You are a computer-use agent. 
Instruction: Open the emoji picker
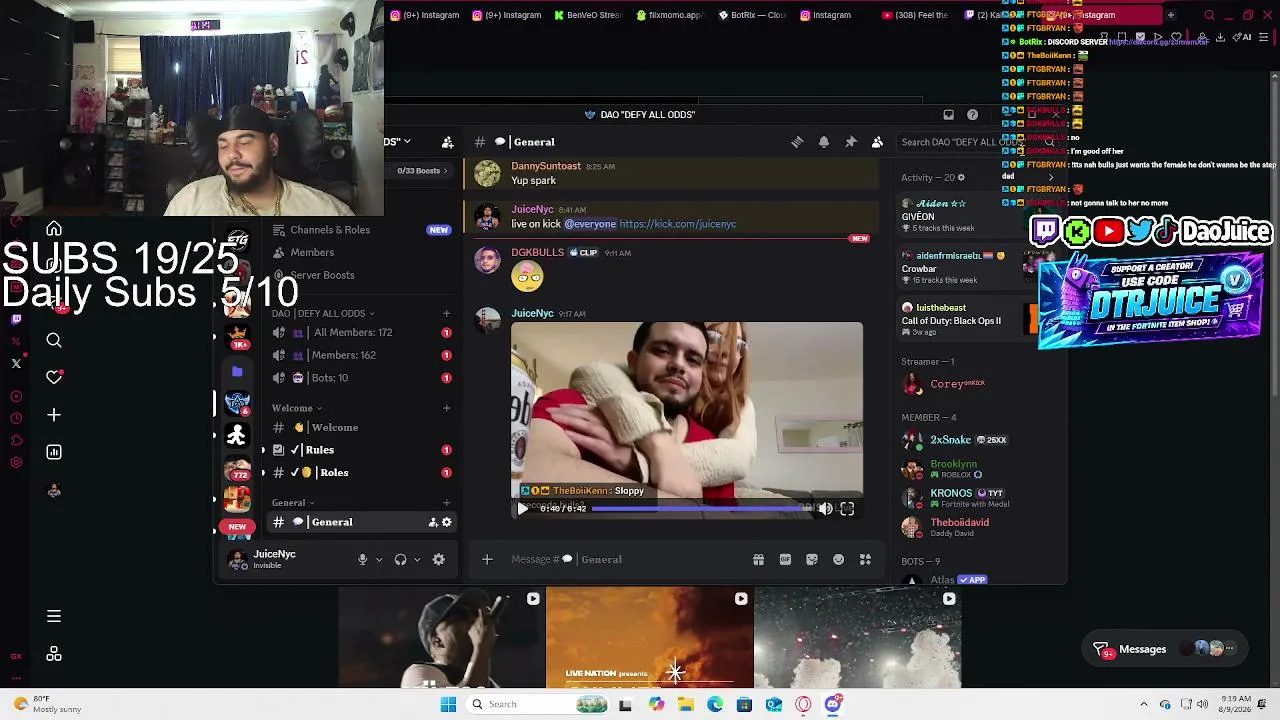pos(839,560)
